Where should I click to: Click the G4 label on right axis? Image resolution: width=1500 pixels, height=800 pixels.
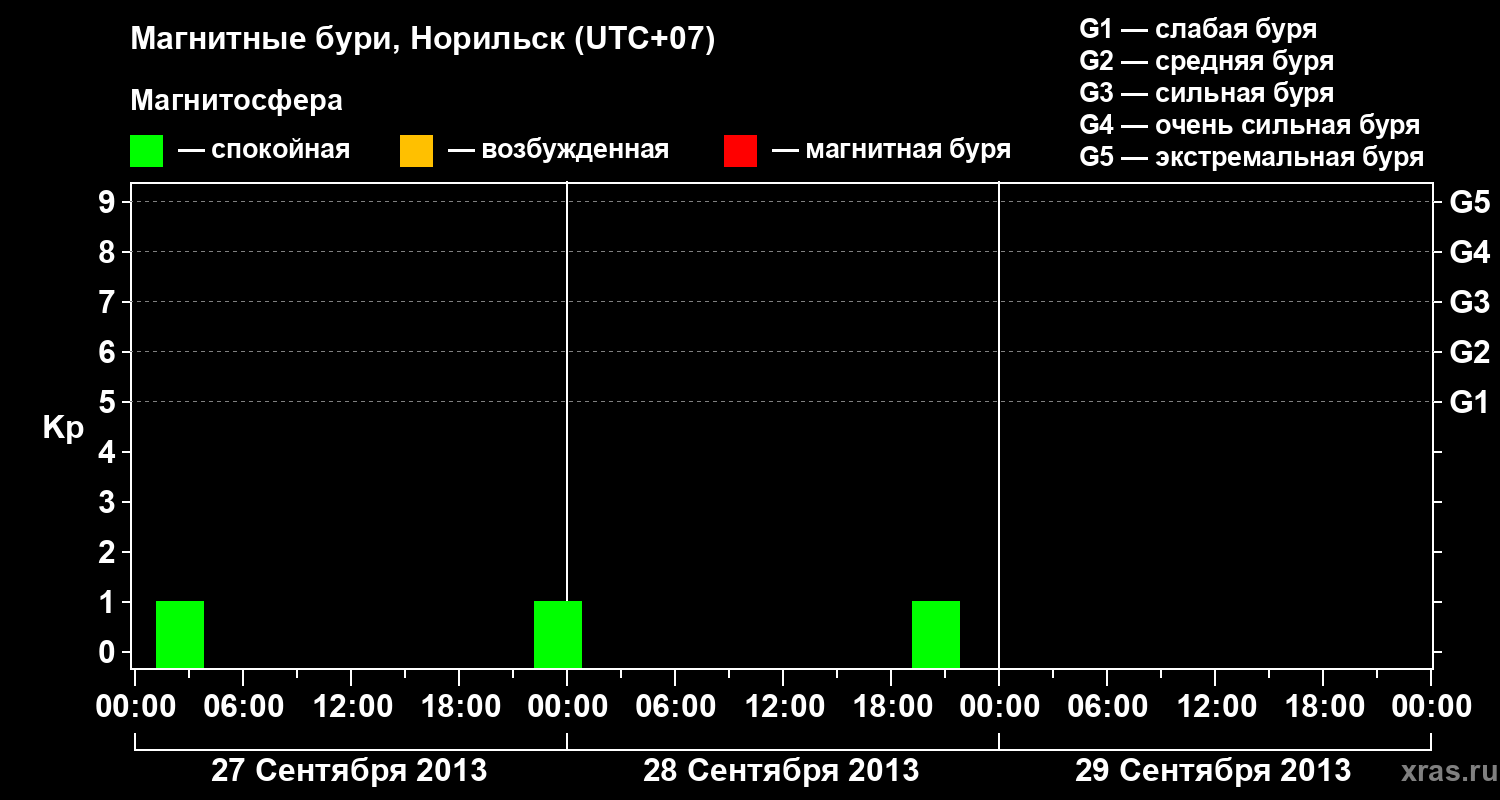1469,253
